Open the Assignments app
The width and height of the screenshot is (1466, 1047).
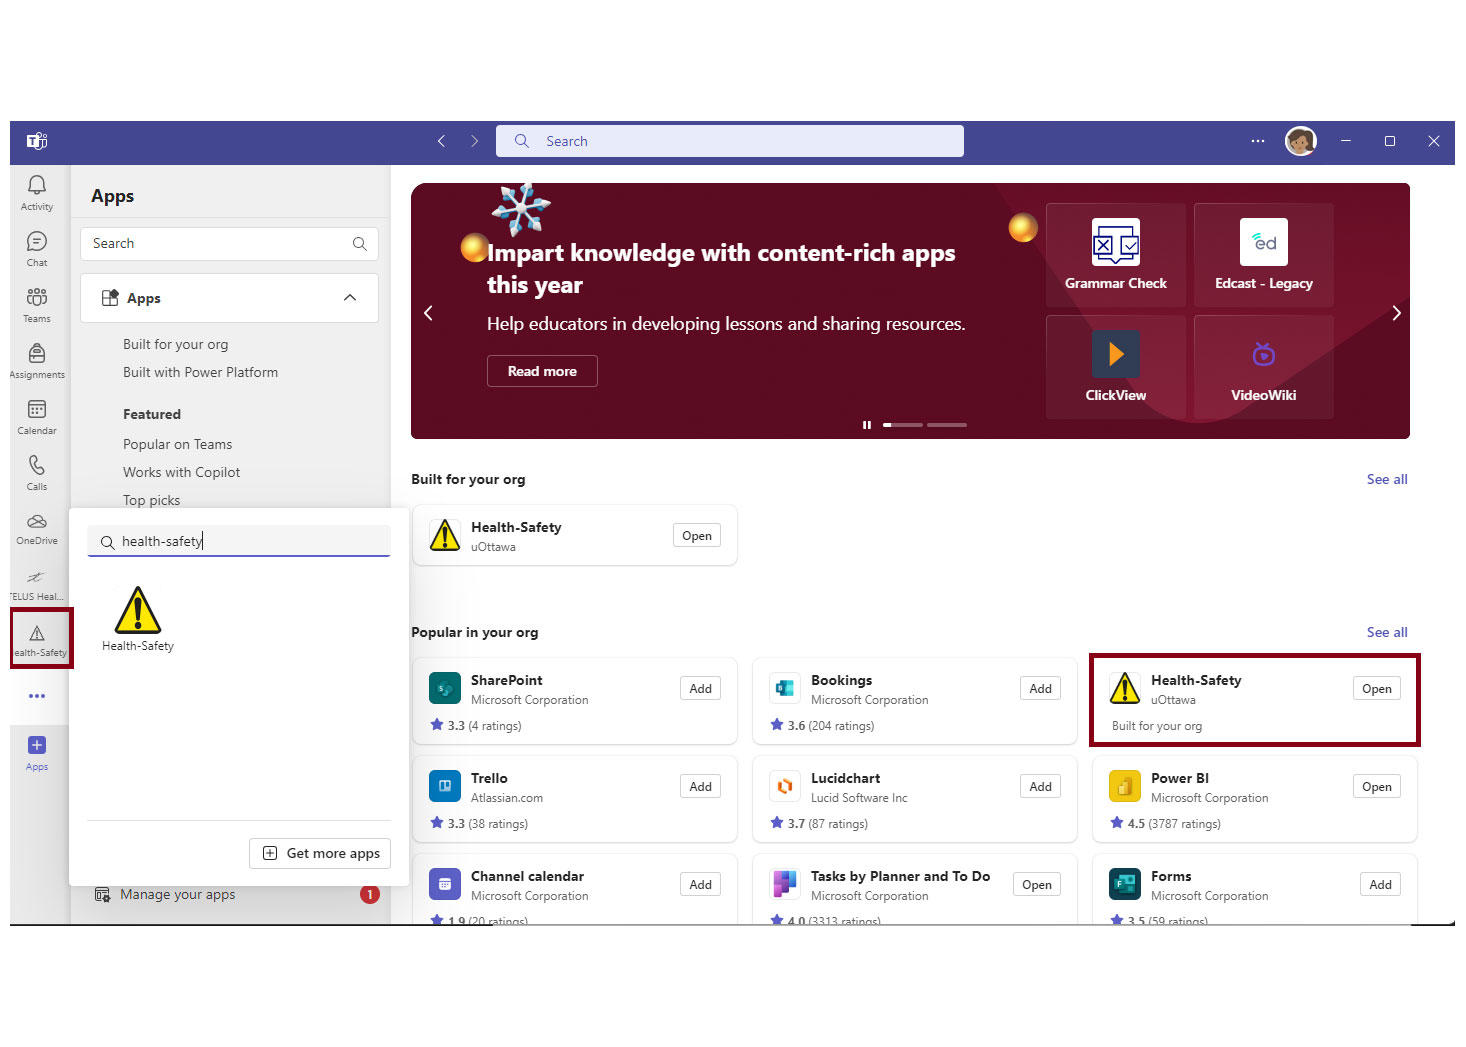click(x=36, y=360)
